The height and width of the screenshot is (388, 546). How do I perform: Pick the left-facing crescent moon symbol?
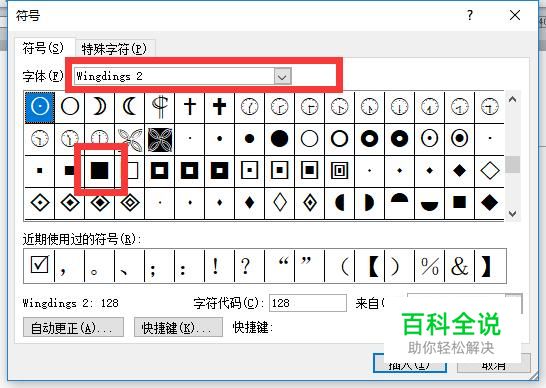point(130,107)
